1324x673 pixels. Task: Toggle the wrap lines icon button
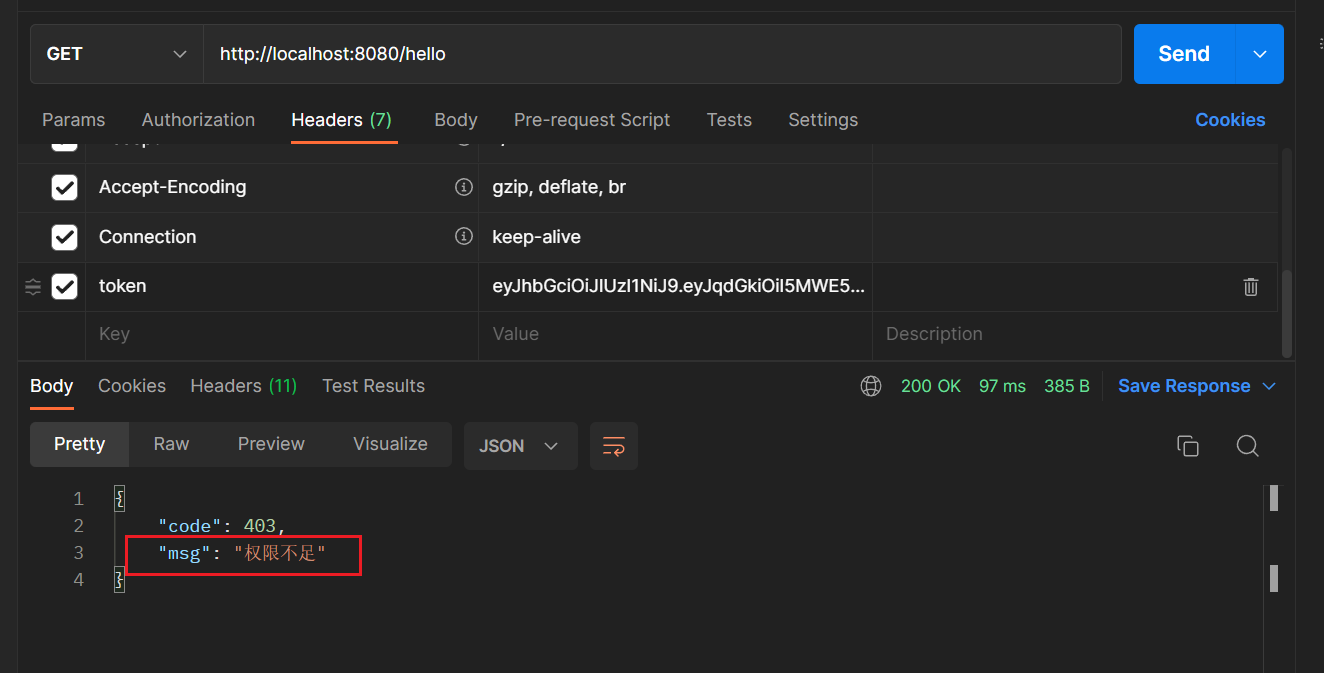[614, 446]
